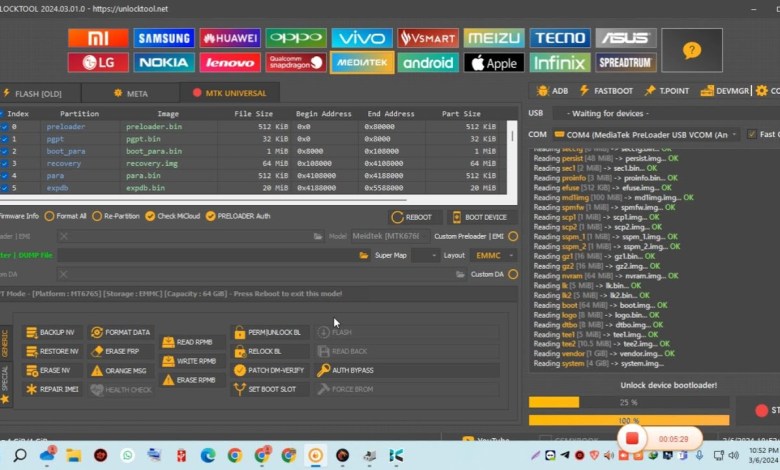Image resolution: width=780 pixels, height=470 pixels.
Task: Select the Vivo brand icon
Action: [x=362, y=38]
